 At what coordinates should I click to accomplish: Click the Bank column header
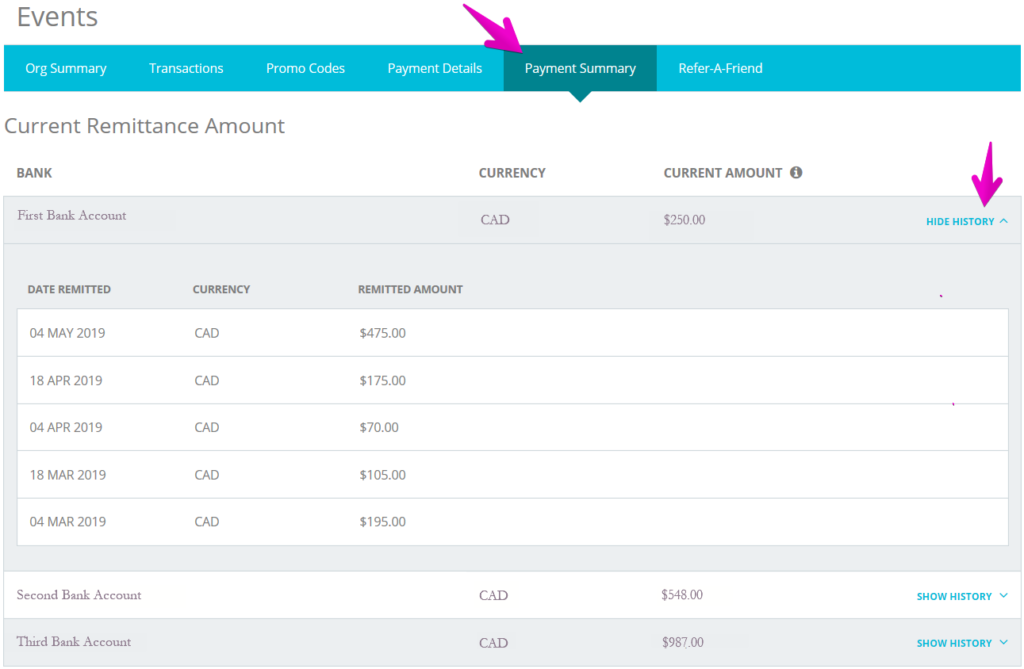tap(33, 172)
